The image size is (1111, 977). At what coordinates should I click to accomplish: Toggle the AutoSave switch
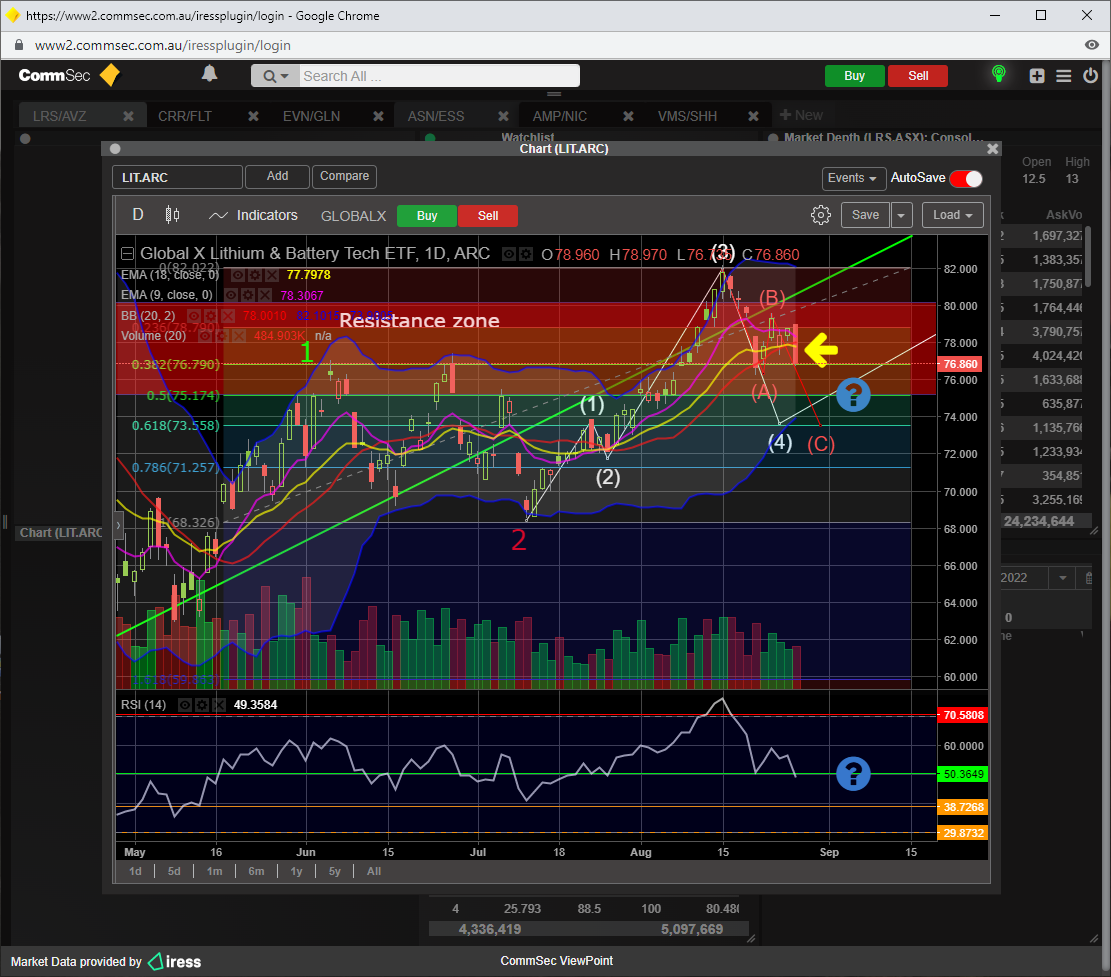[x=966, y=179]
